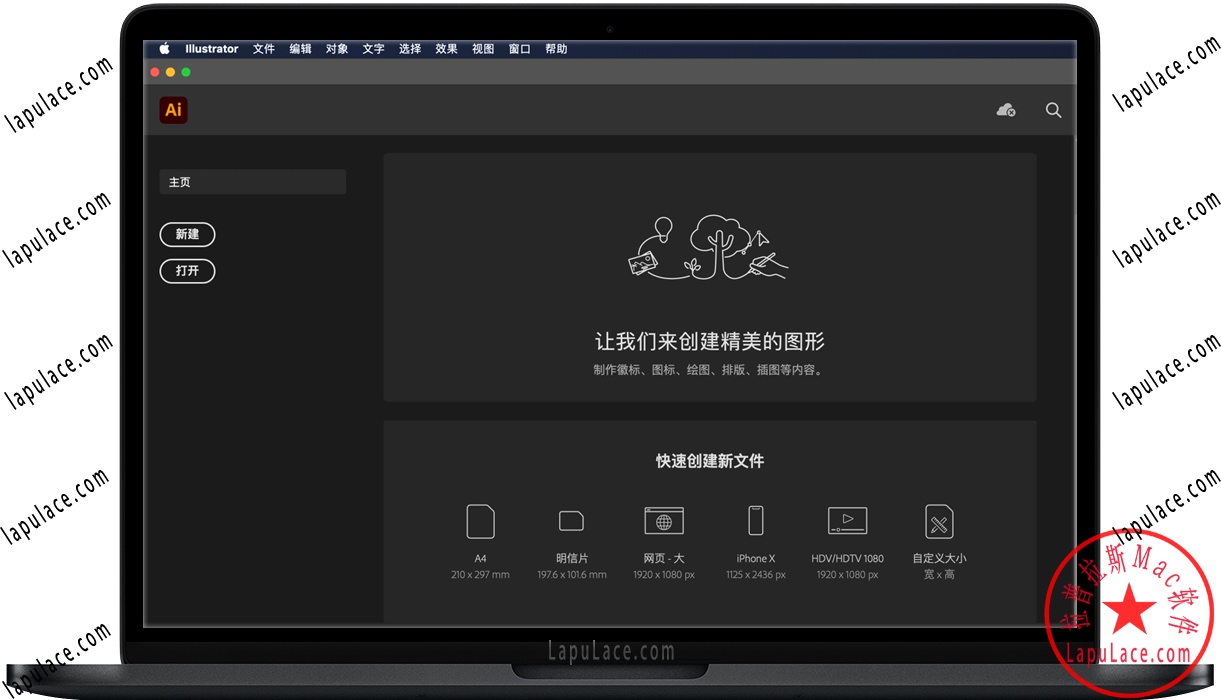1221x700 pixels.
Task: Open the cloud sync status icon
Action: 1006,110
